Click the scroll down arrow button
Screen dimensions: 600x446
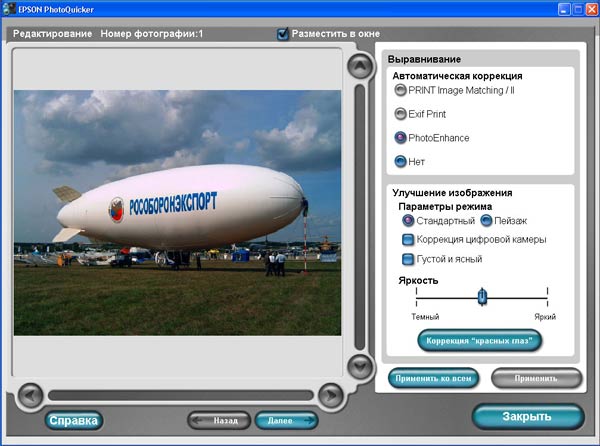coord(357,364)
